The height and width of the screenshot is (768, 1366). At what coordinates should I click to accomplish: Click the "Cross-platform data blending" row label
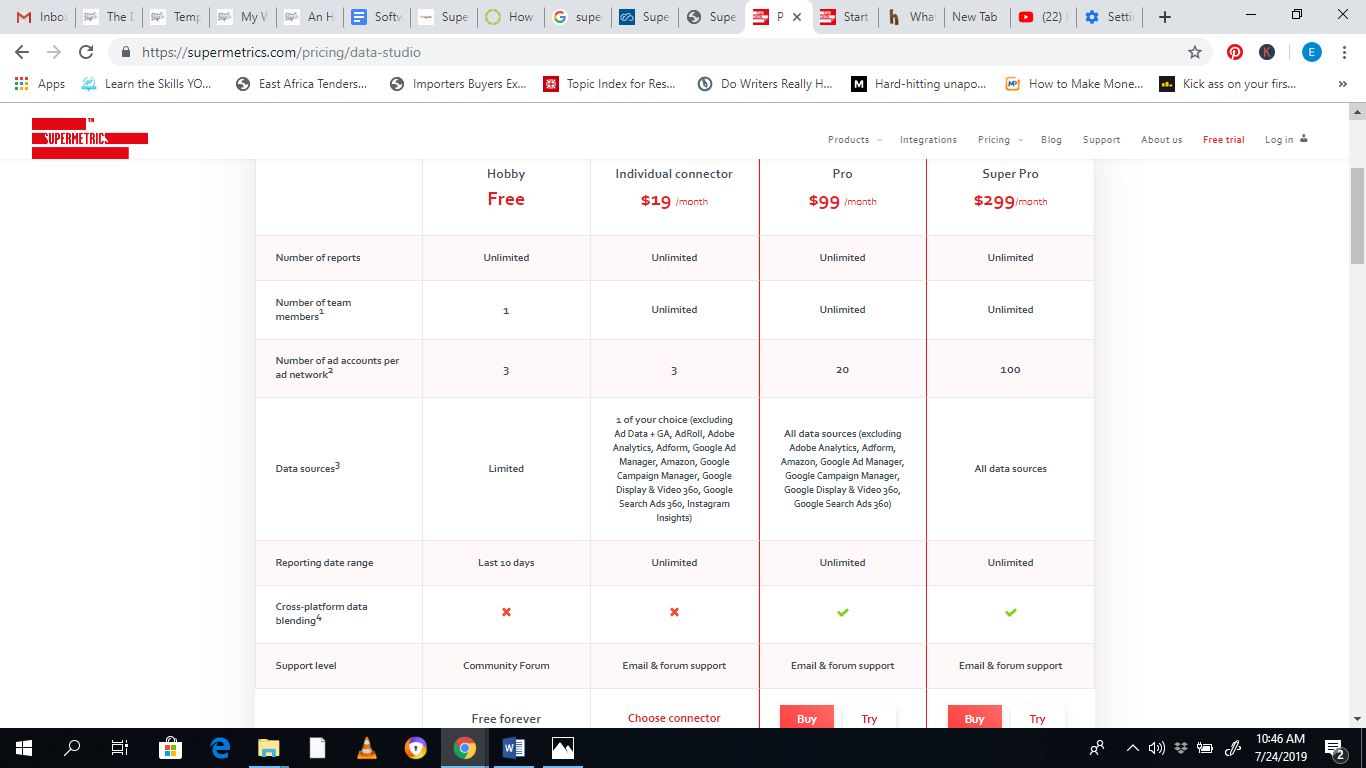click(322, 614)
